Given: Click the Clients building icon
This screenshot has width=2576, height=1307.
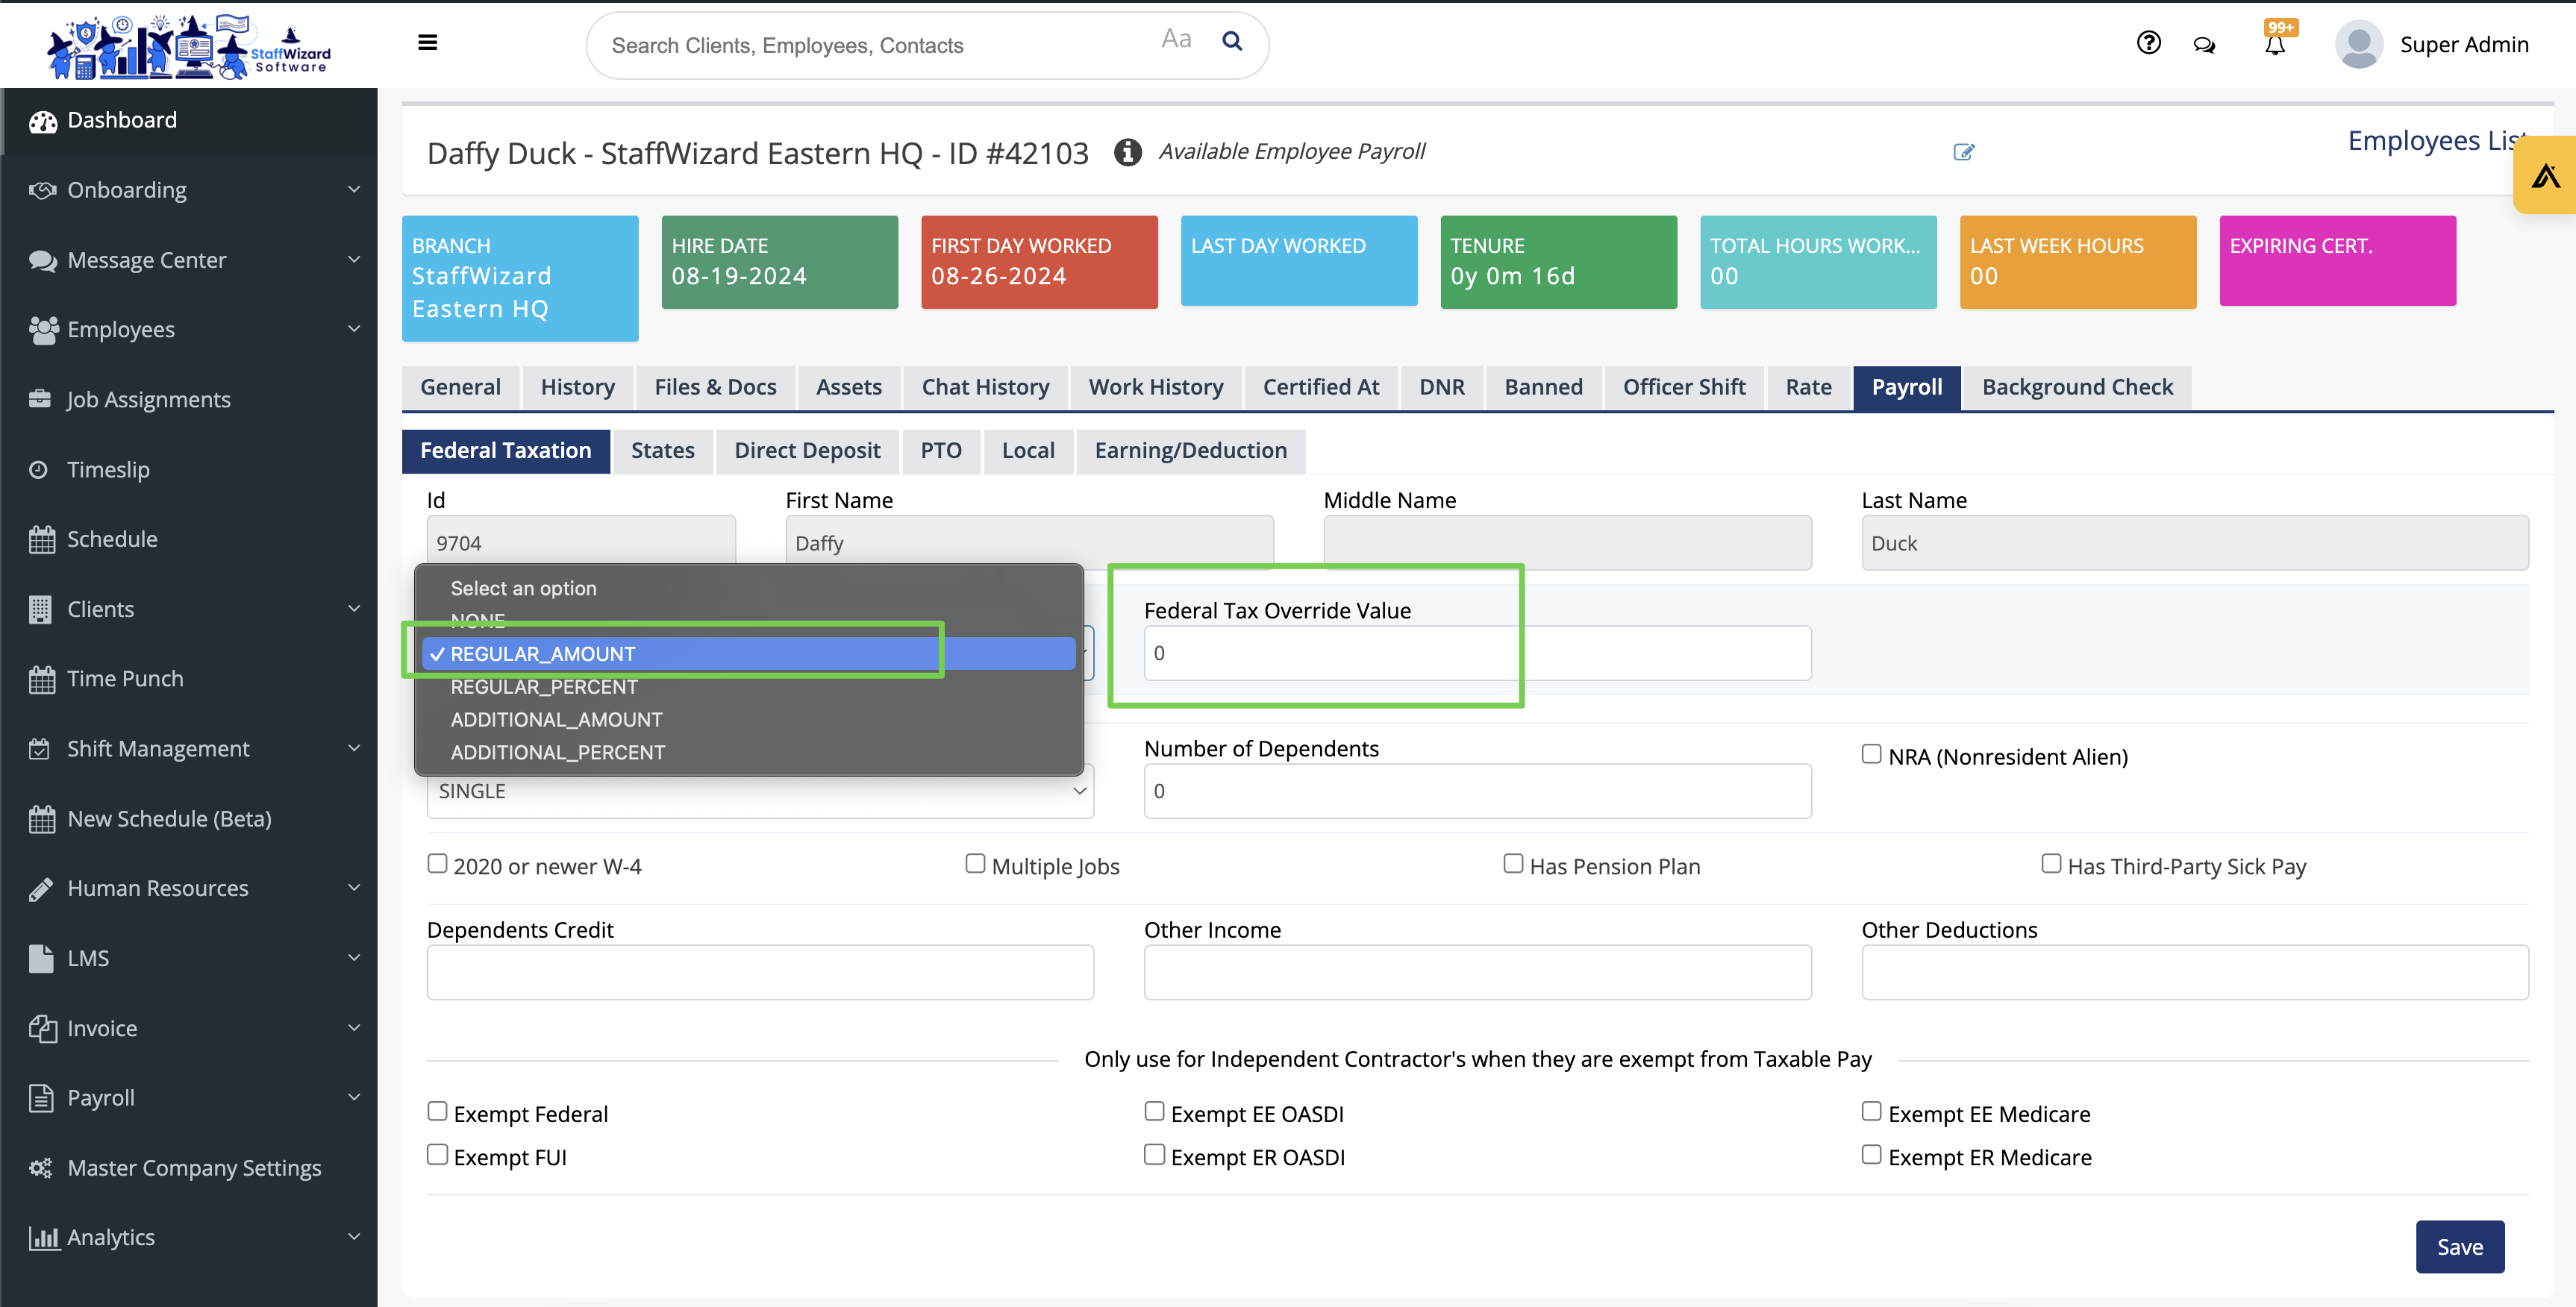Looking at the screenshot, I should click(x=40, y=609).
